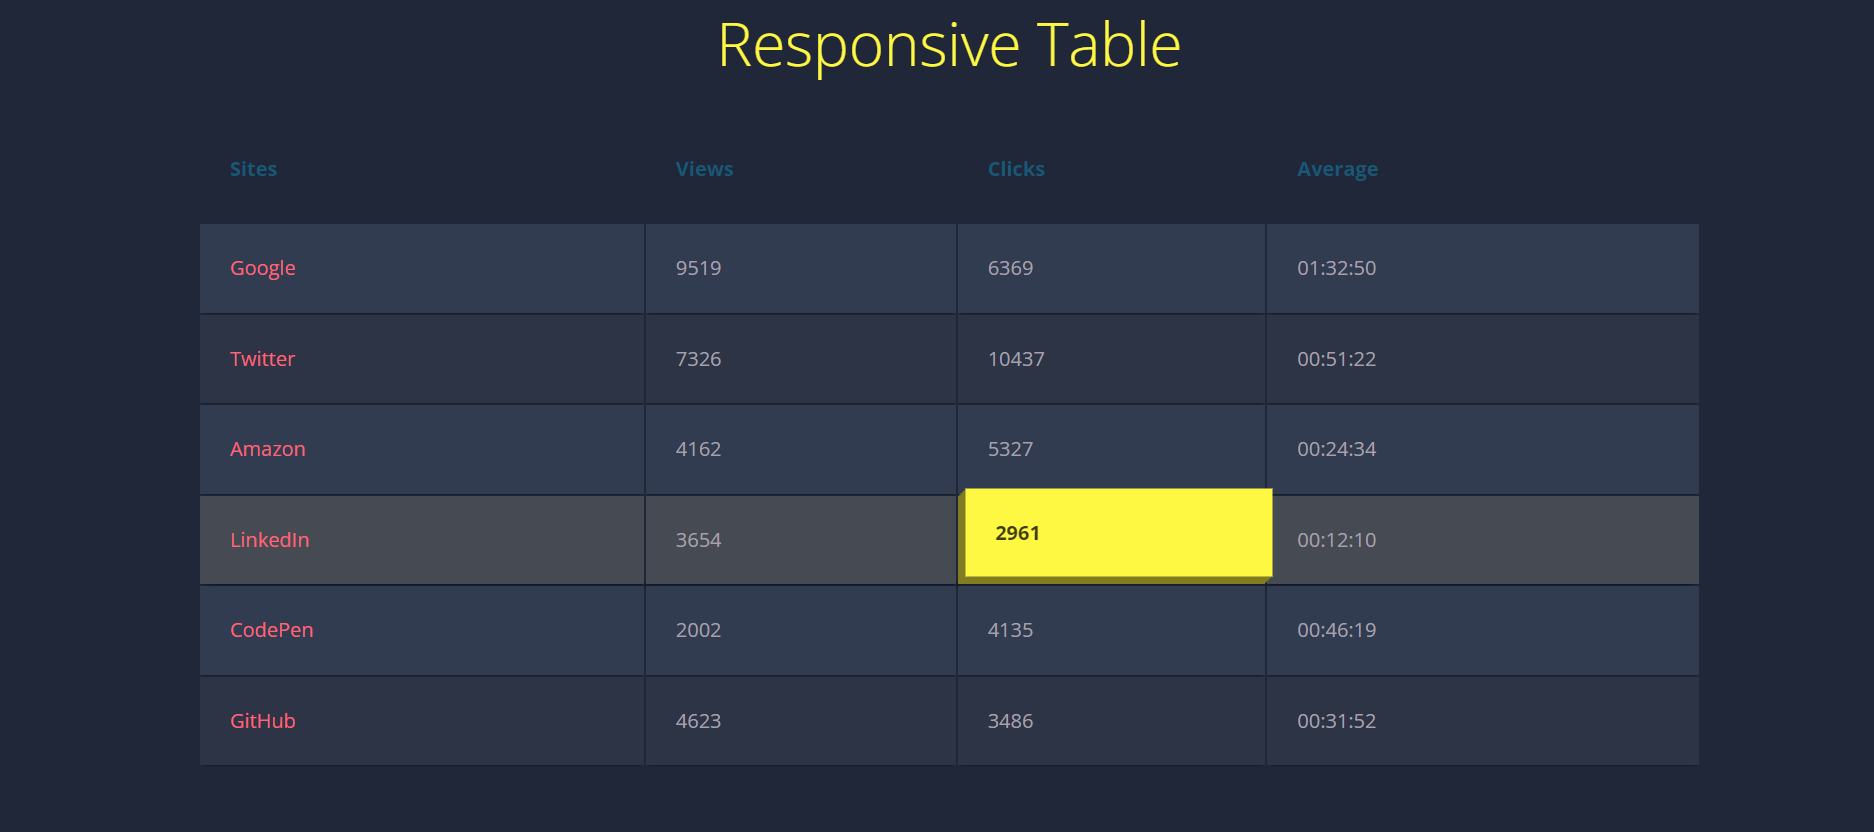
Task: Click the Views column header
Action: [704, 169]
